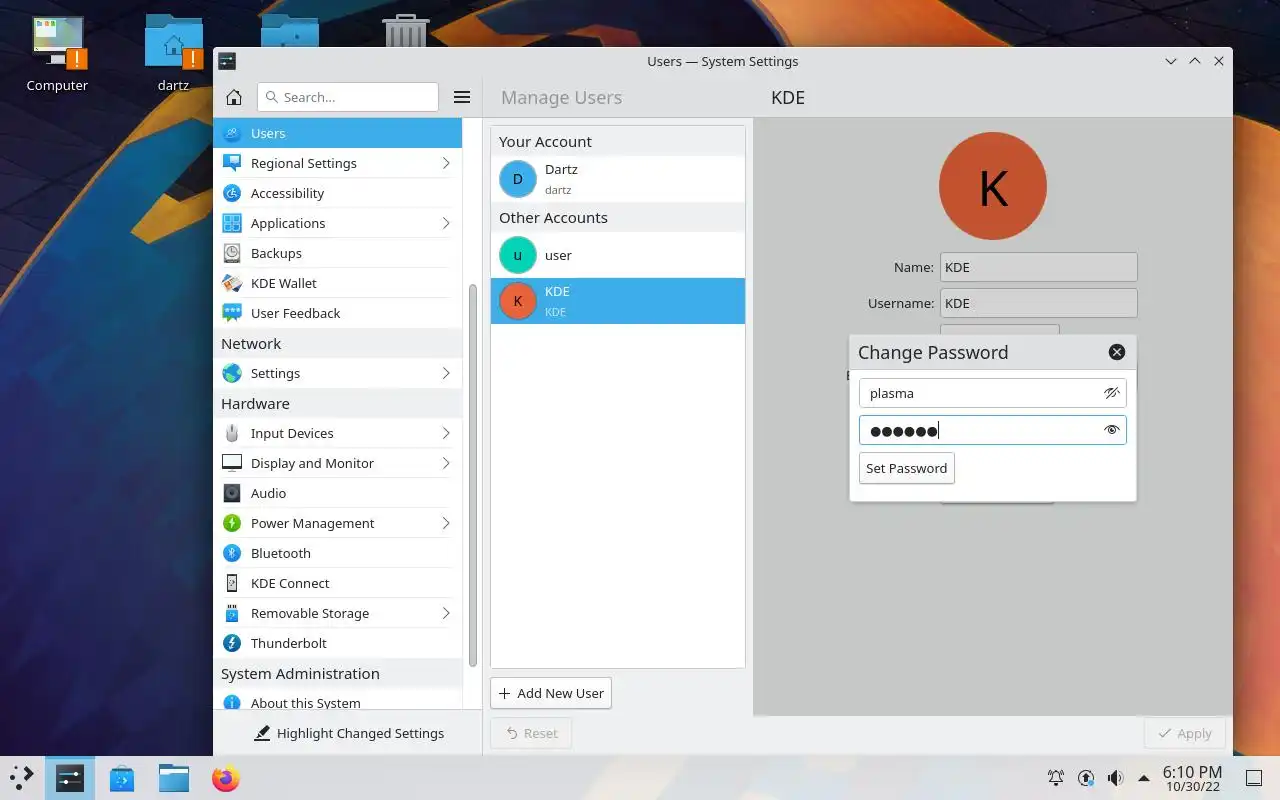Image resolution: width=1280 pixels, height=800 pixels.
Task: Expand the Applications chevron
Action: tap(446, 223)
